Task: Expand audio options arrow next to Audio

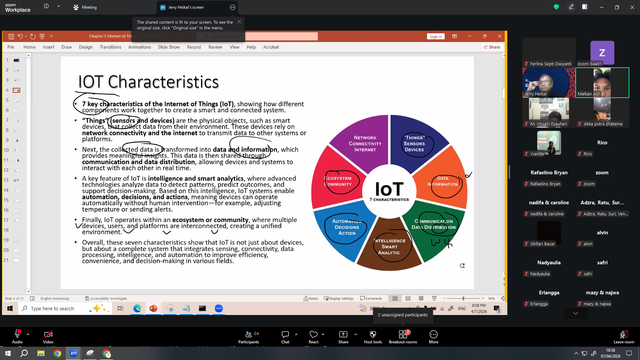Action: (x=28, y=334)
